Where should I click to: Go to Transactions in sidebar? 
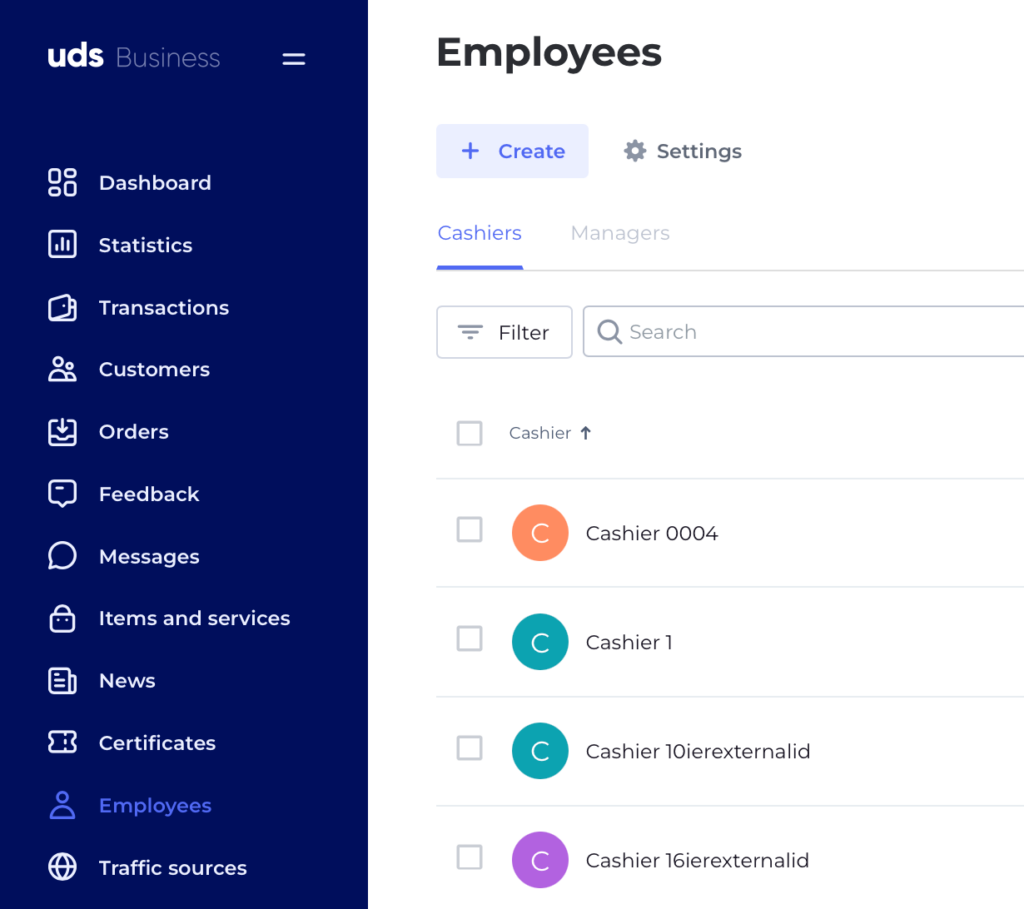click(x=163, y=308)
